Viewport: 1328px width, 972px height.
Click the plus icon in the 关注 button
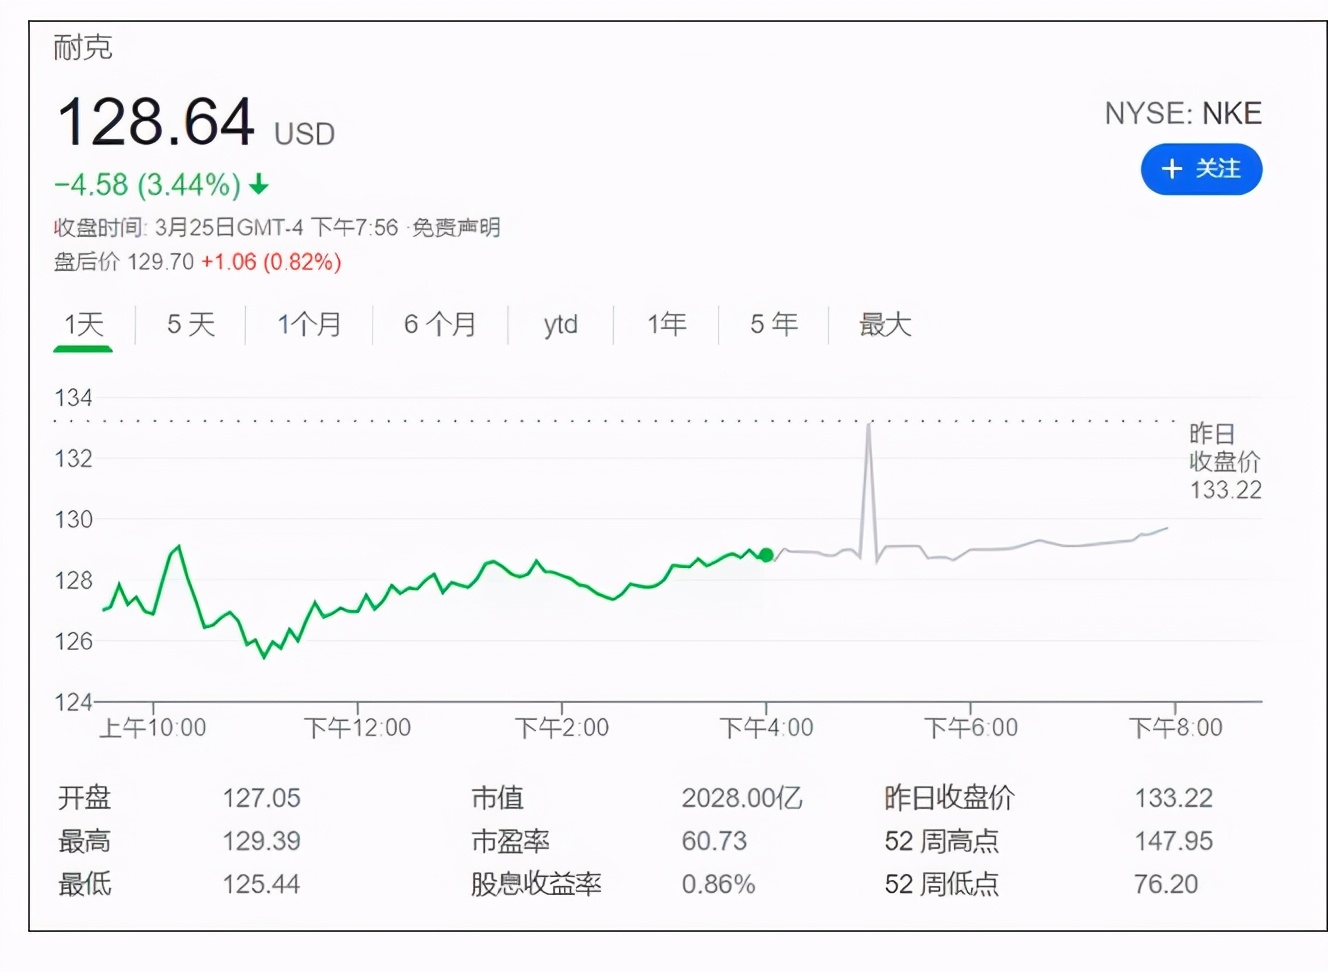tap(1172, 170)
